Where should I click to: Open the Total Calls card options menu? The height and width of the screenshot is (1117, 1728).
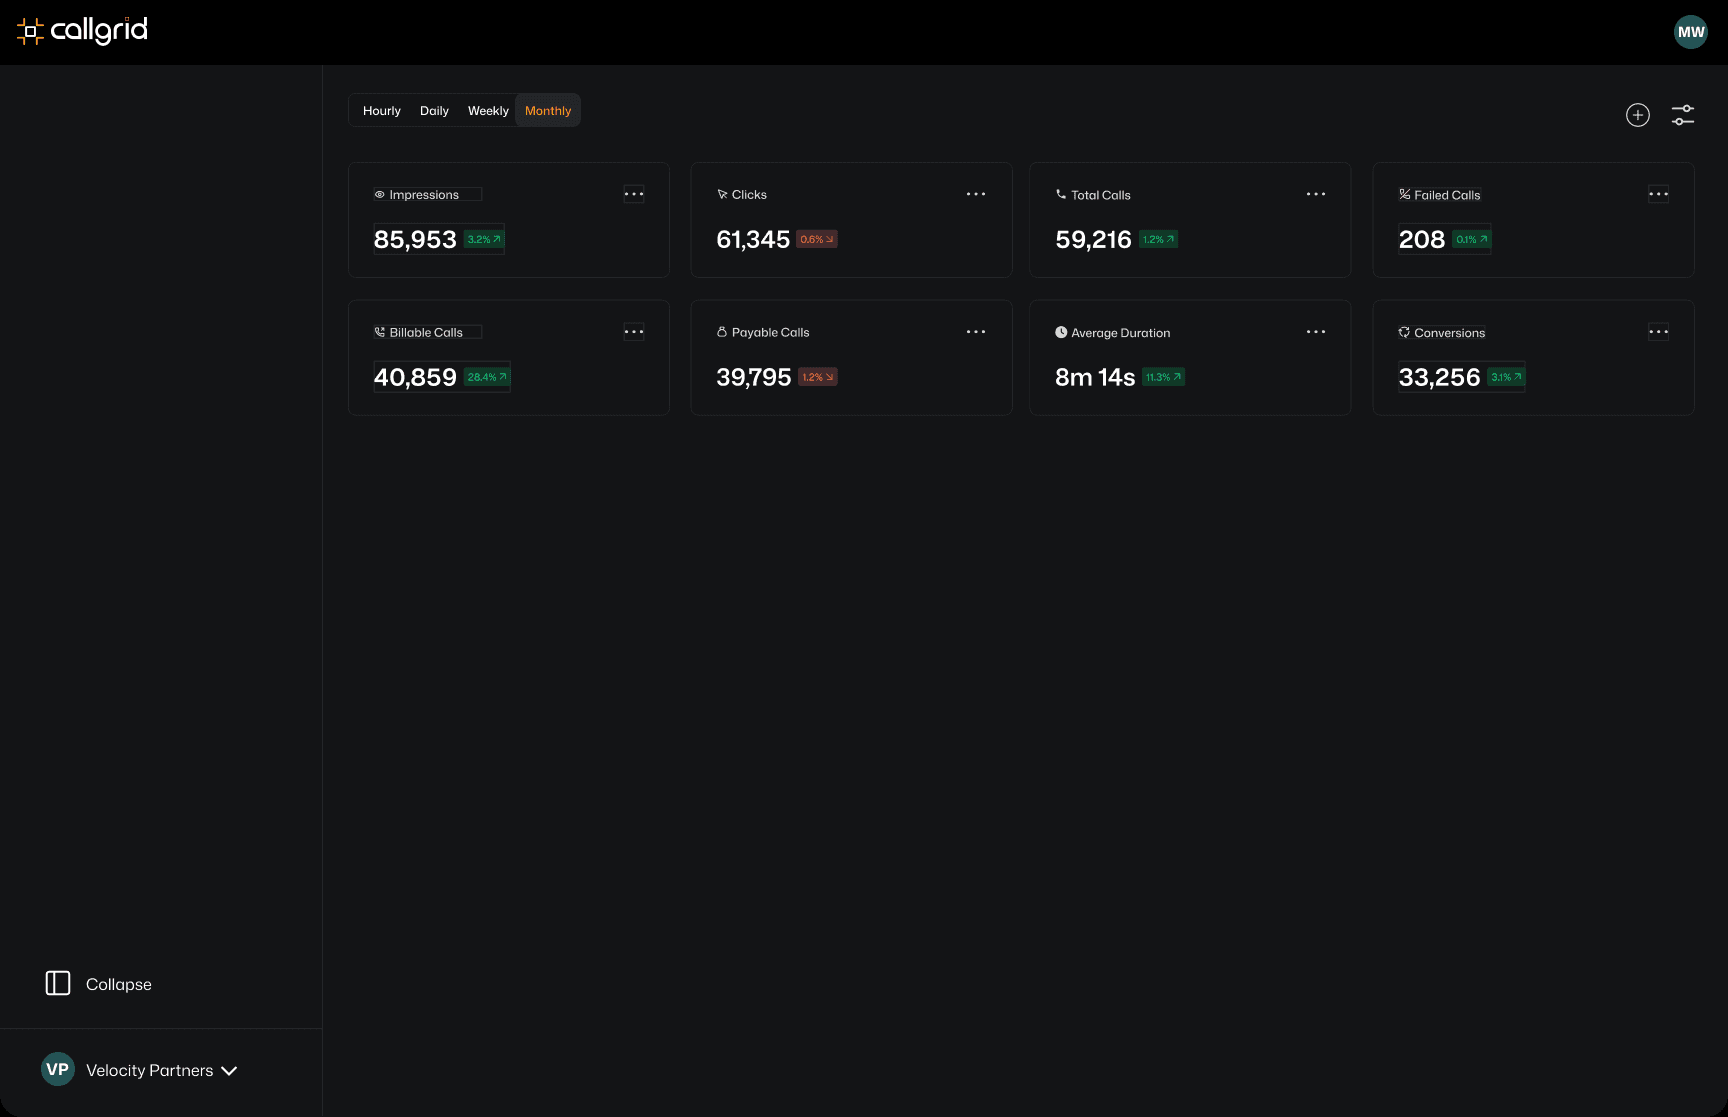pos(1316,193)
